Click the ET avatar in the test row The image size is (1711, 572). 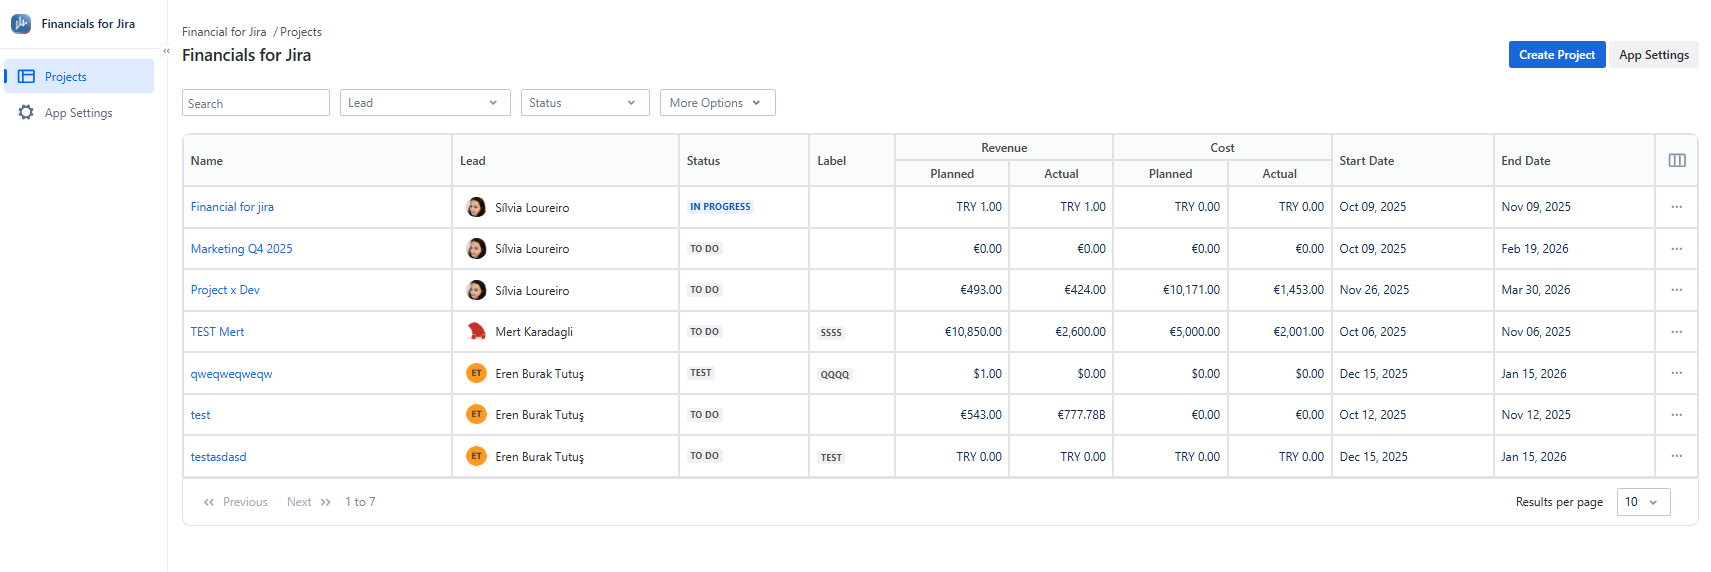477,414
